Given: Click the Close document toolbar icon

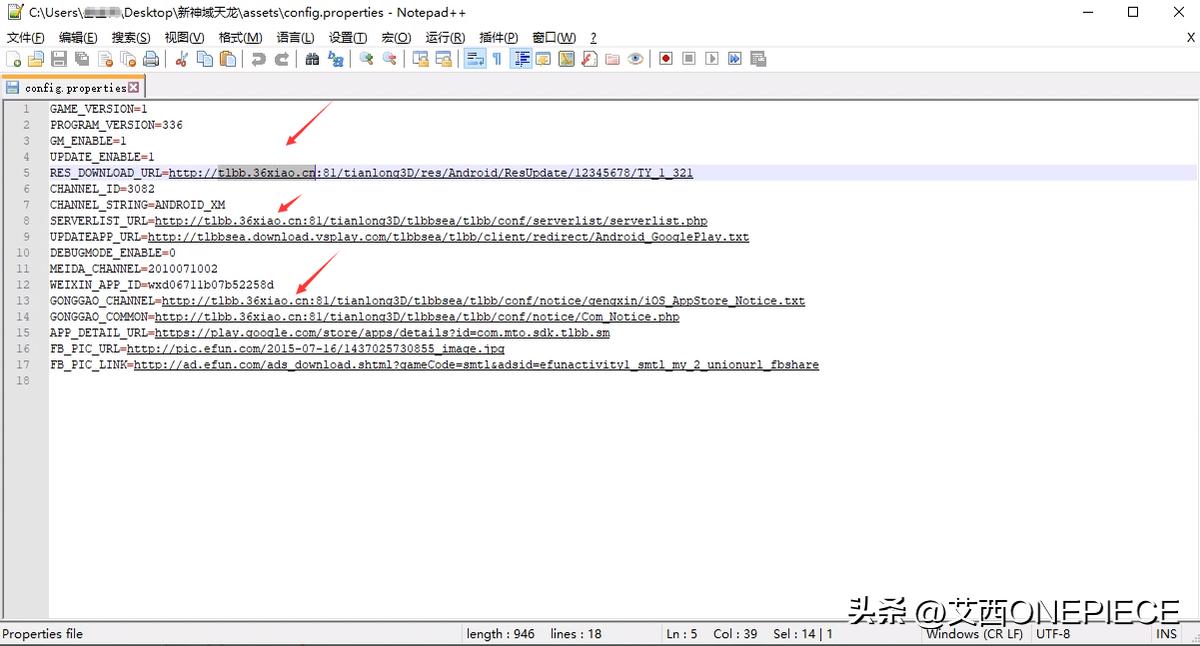Looking at the screenshot, I should point(105,59).
